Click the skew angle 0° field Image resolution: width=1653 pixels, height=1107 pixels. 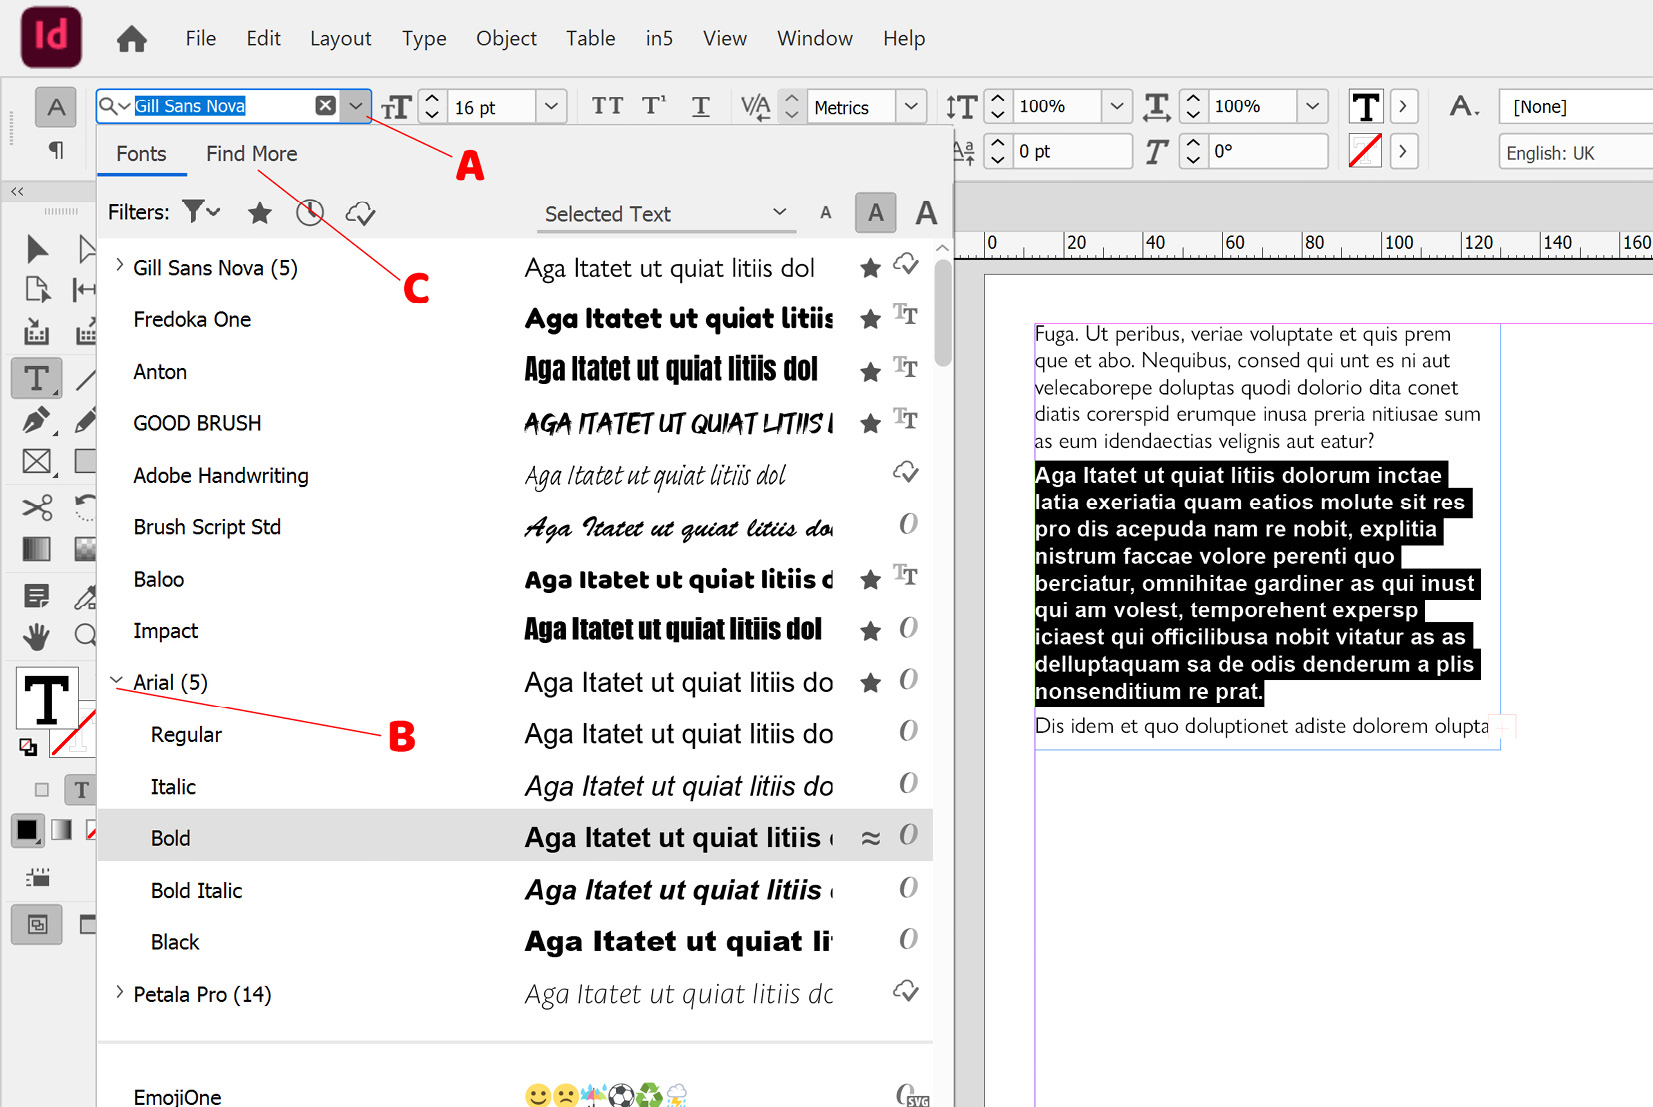pos(1267,151)
